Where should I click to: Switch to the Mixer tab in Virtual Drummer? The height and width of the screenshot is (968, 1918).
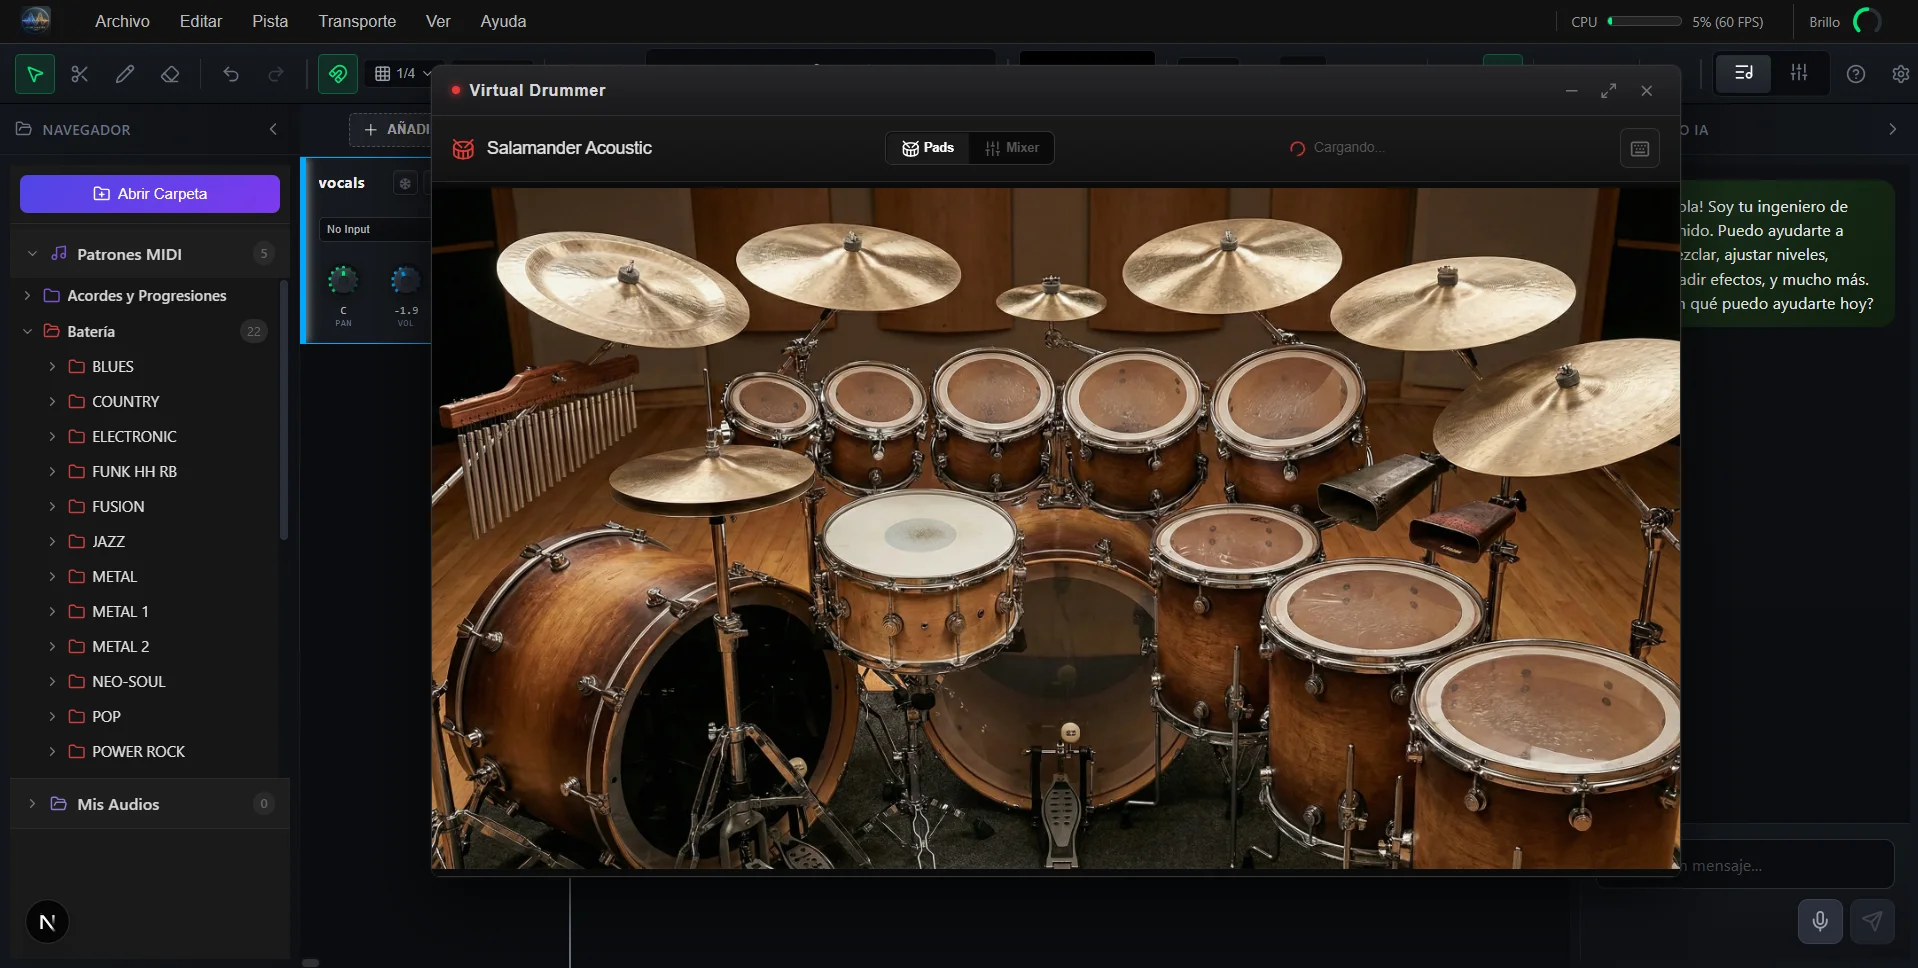click(1012, 148)
